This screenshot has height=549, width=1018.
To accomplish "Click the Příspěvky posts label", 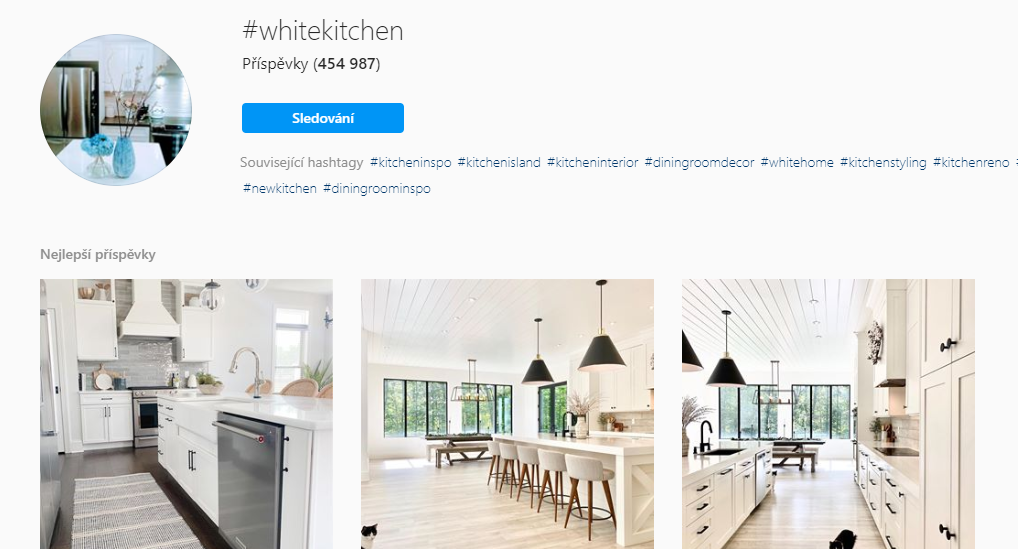I will point(275,64).
